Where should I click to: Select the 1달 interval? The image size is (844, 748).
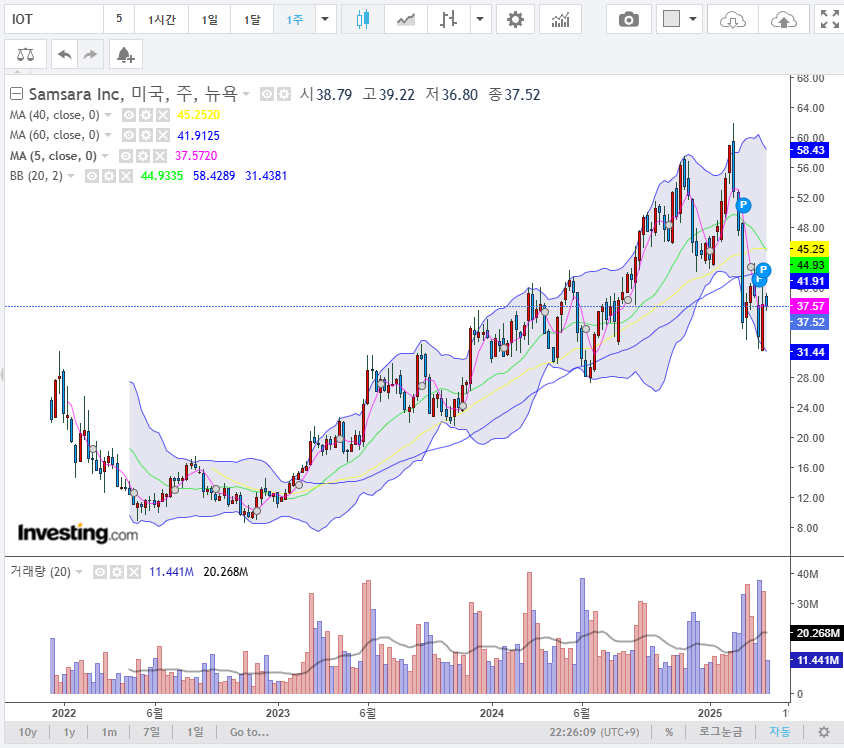252,20
